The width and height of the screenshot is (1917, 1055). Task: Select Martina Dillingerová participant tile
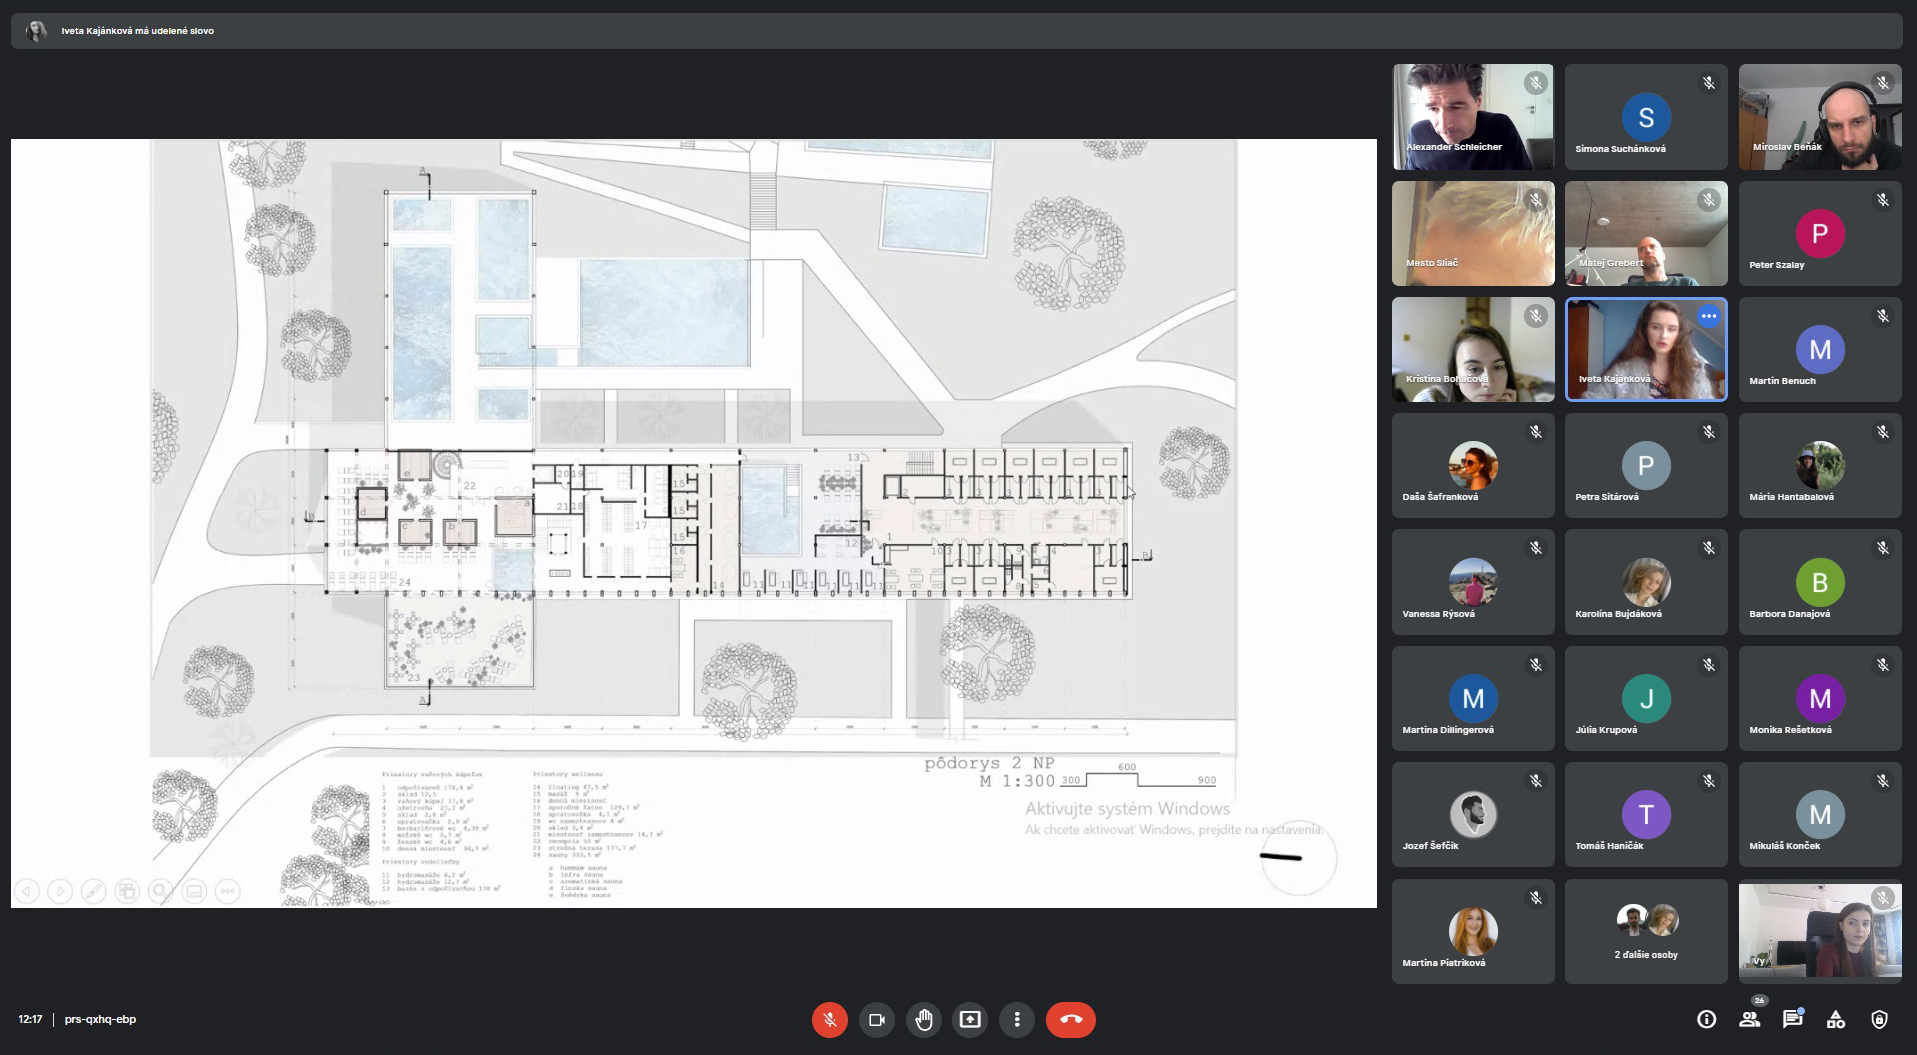click(x=1473, y=698)
